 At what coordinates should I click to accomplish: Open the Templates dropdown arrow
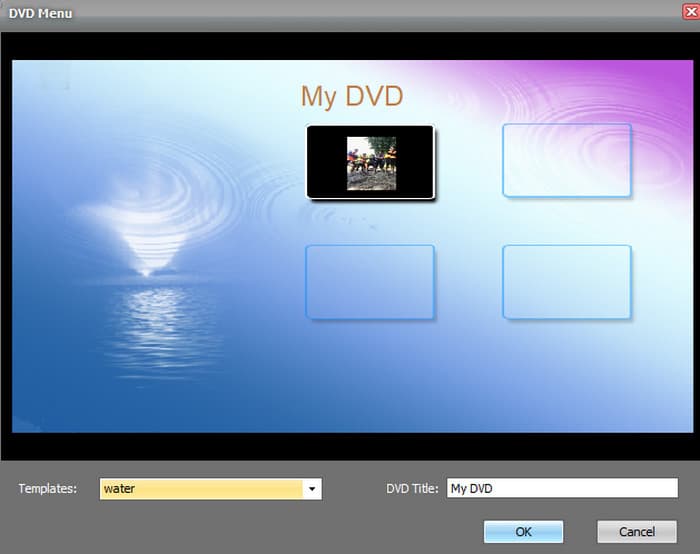(312, 489)
